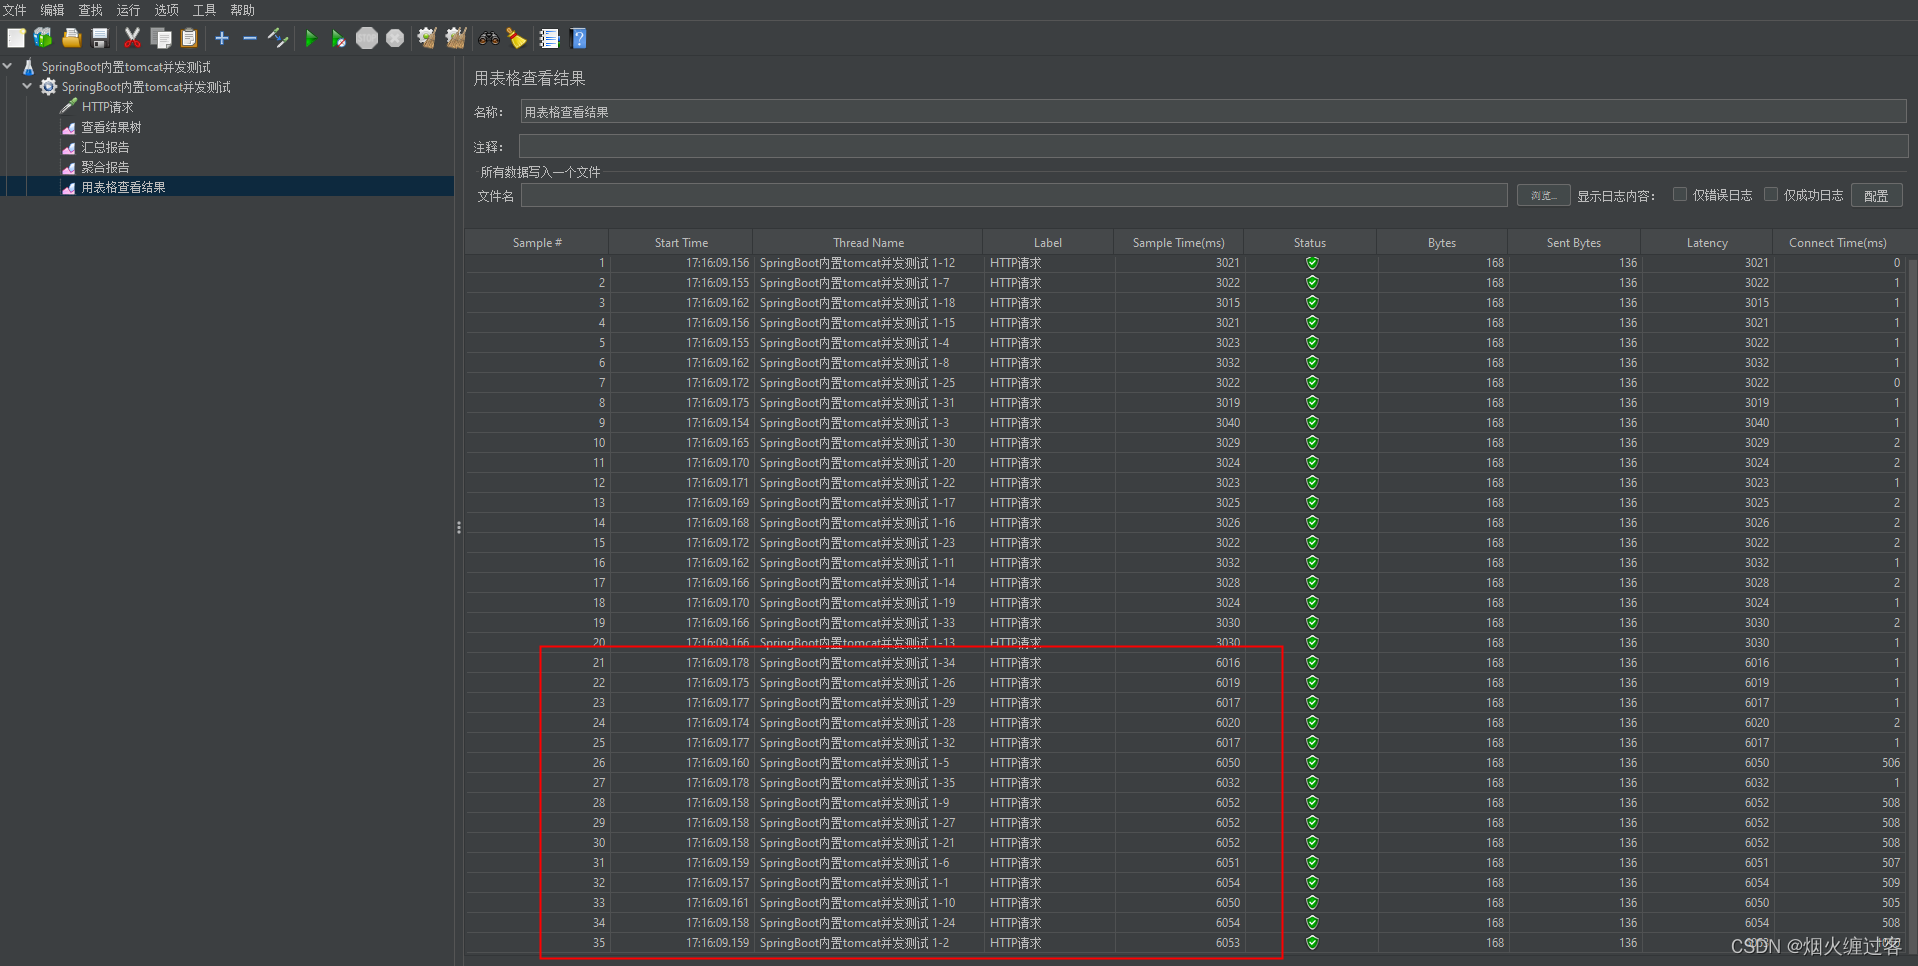
Task: Open the 编辑 menu
Action: tap(52, 10)
